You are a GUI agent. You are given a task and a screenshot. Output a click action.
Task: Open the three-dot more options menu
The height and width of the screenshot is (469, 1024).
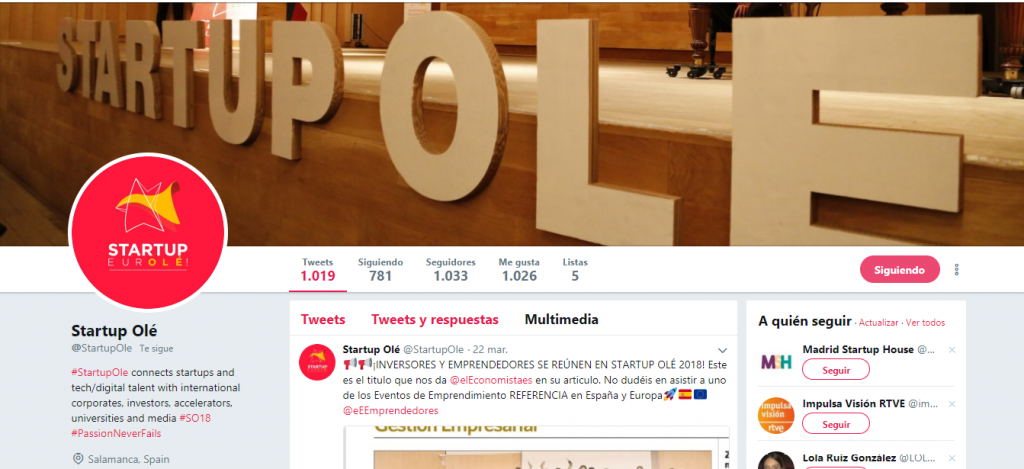pos(956,270)
